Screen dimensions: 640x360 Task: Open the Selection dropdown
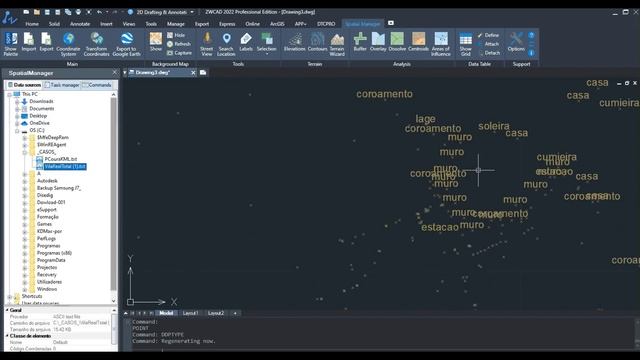point(267,44)
